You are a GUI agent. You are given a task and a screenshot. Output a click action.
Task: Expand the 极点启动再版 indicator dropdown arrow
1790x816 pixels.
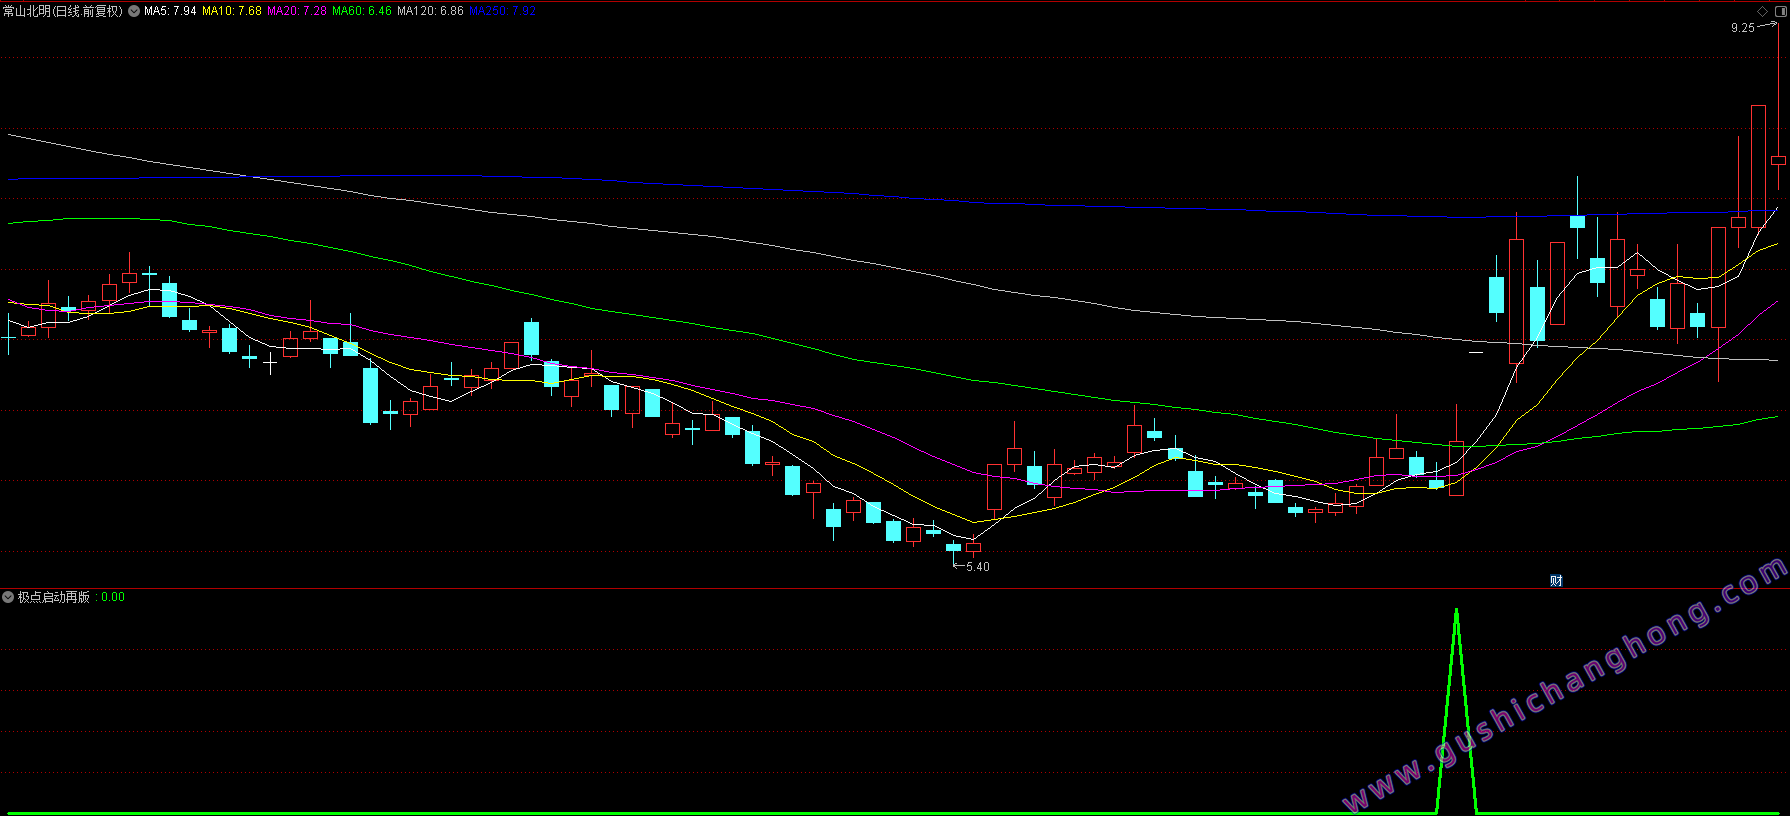pyautogui.click(x=8, y=597)
